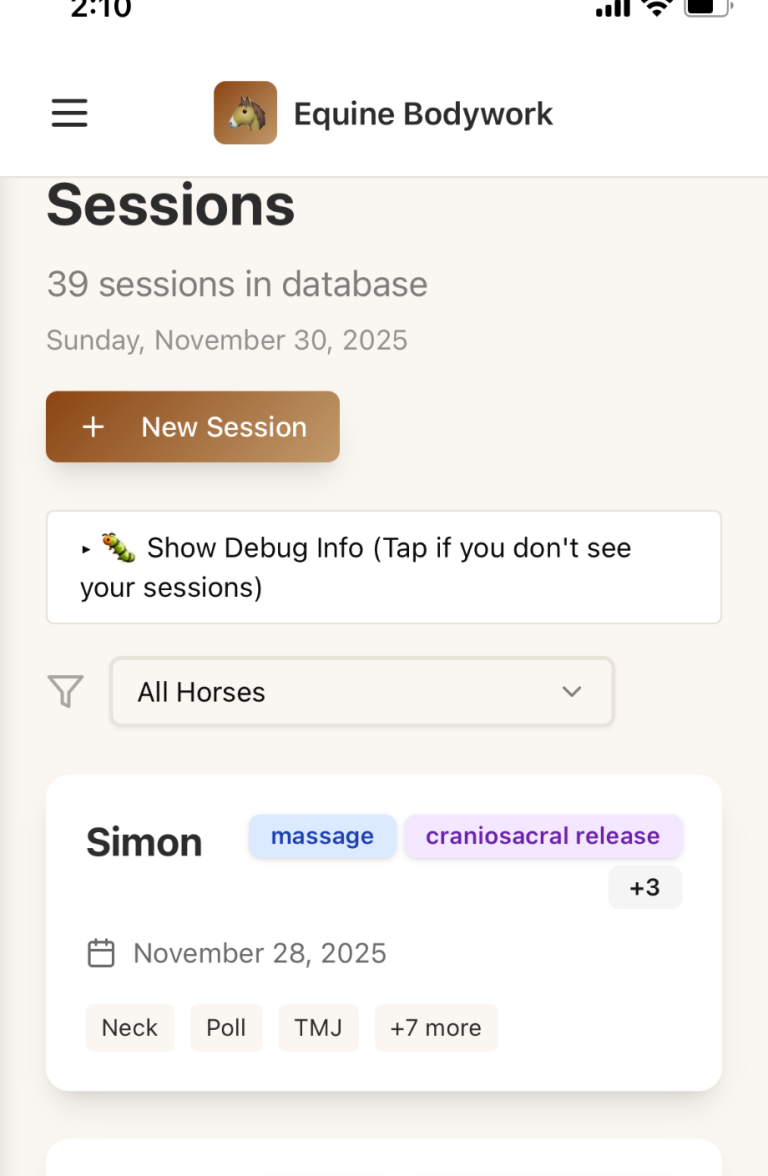Tap the Wi-Fi status icon
Image resolution: width=768 pixels, height=1176 pixels.
tap(657, 8)
